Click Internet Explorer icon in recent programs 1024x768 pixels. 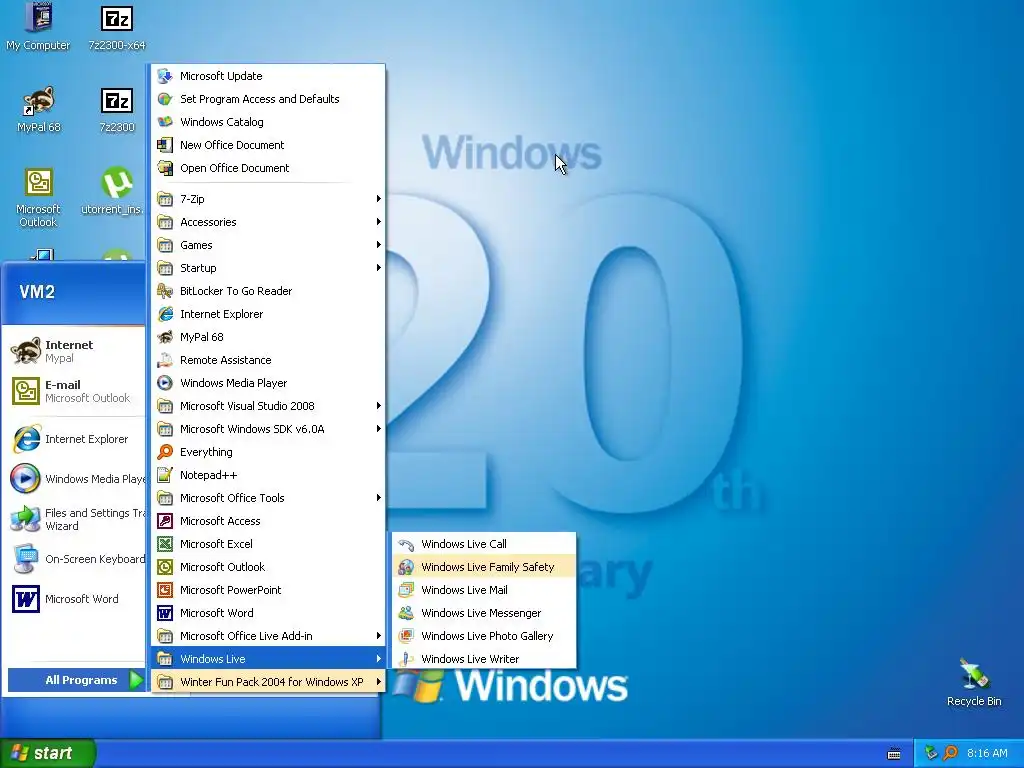pos(26,439)
